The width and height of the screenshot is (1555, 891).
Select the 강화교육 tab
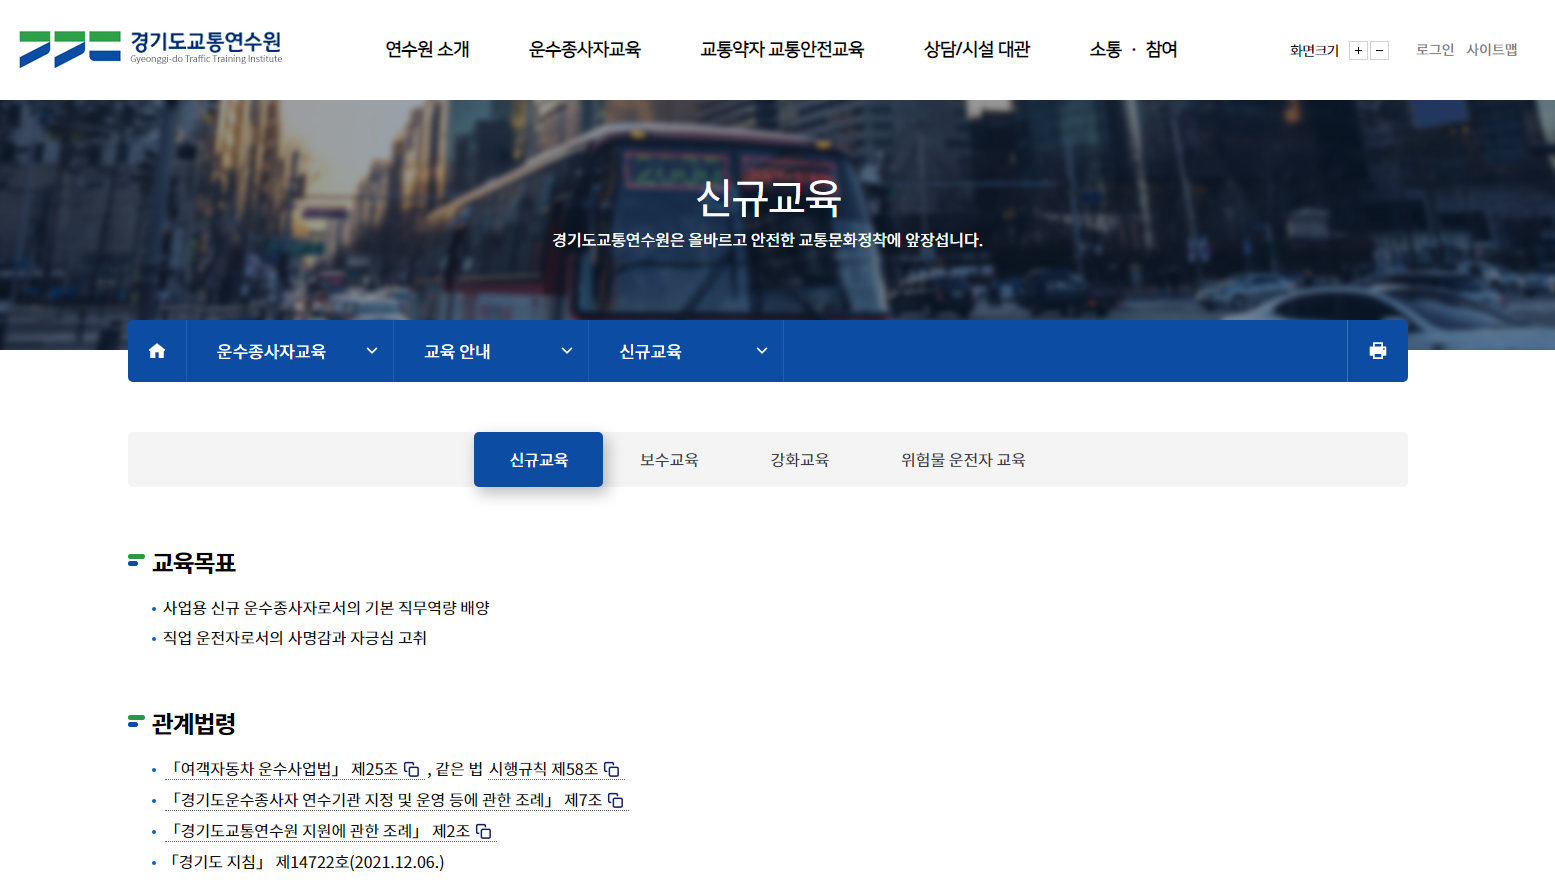pos(800,459)
